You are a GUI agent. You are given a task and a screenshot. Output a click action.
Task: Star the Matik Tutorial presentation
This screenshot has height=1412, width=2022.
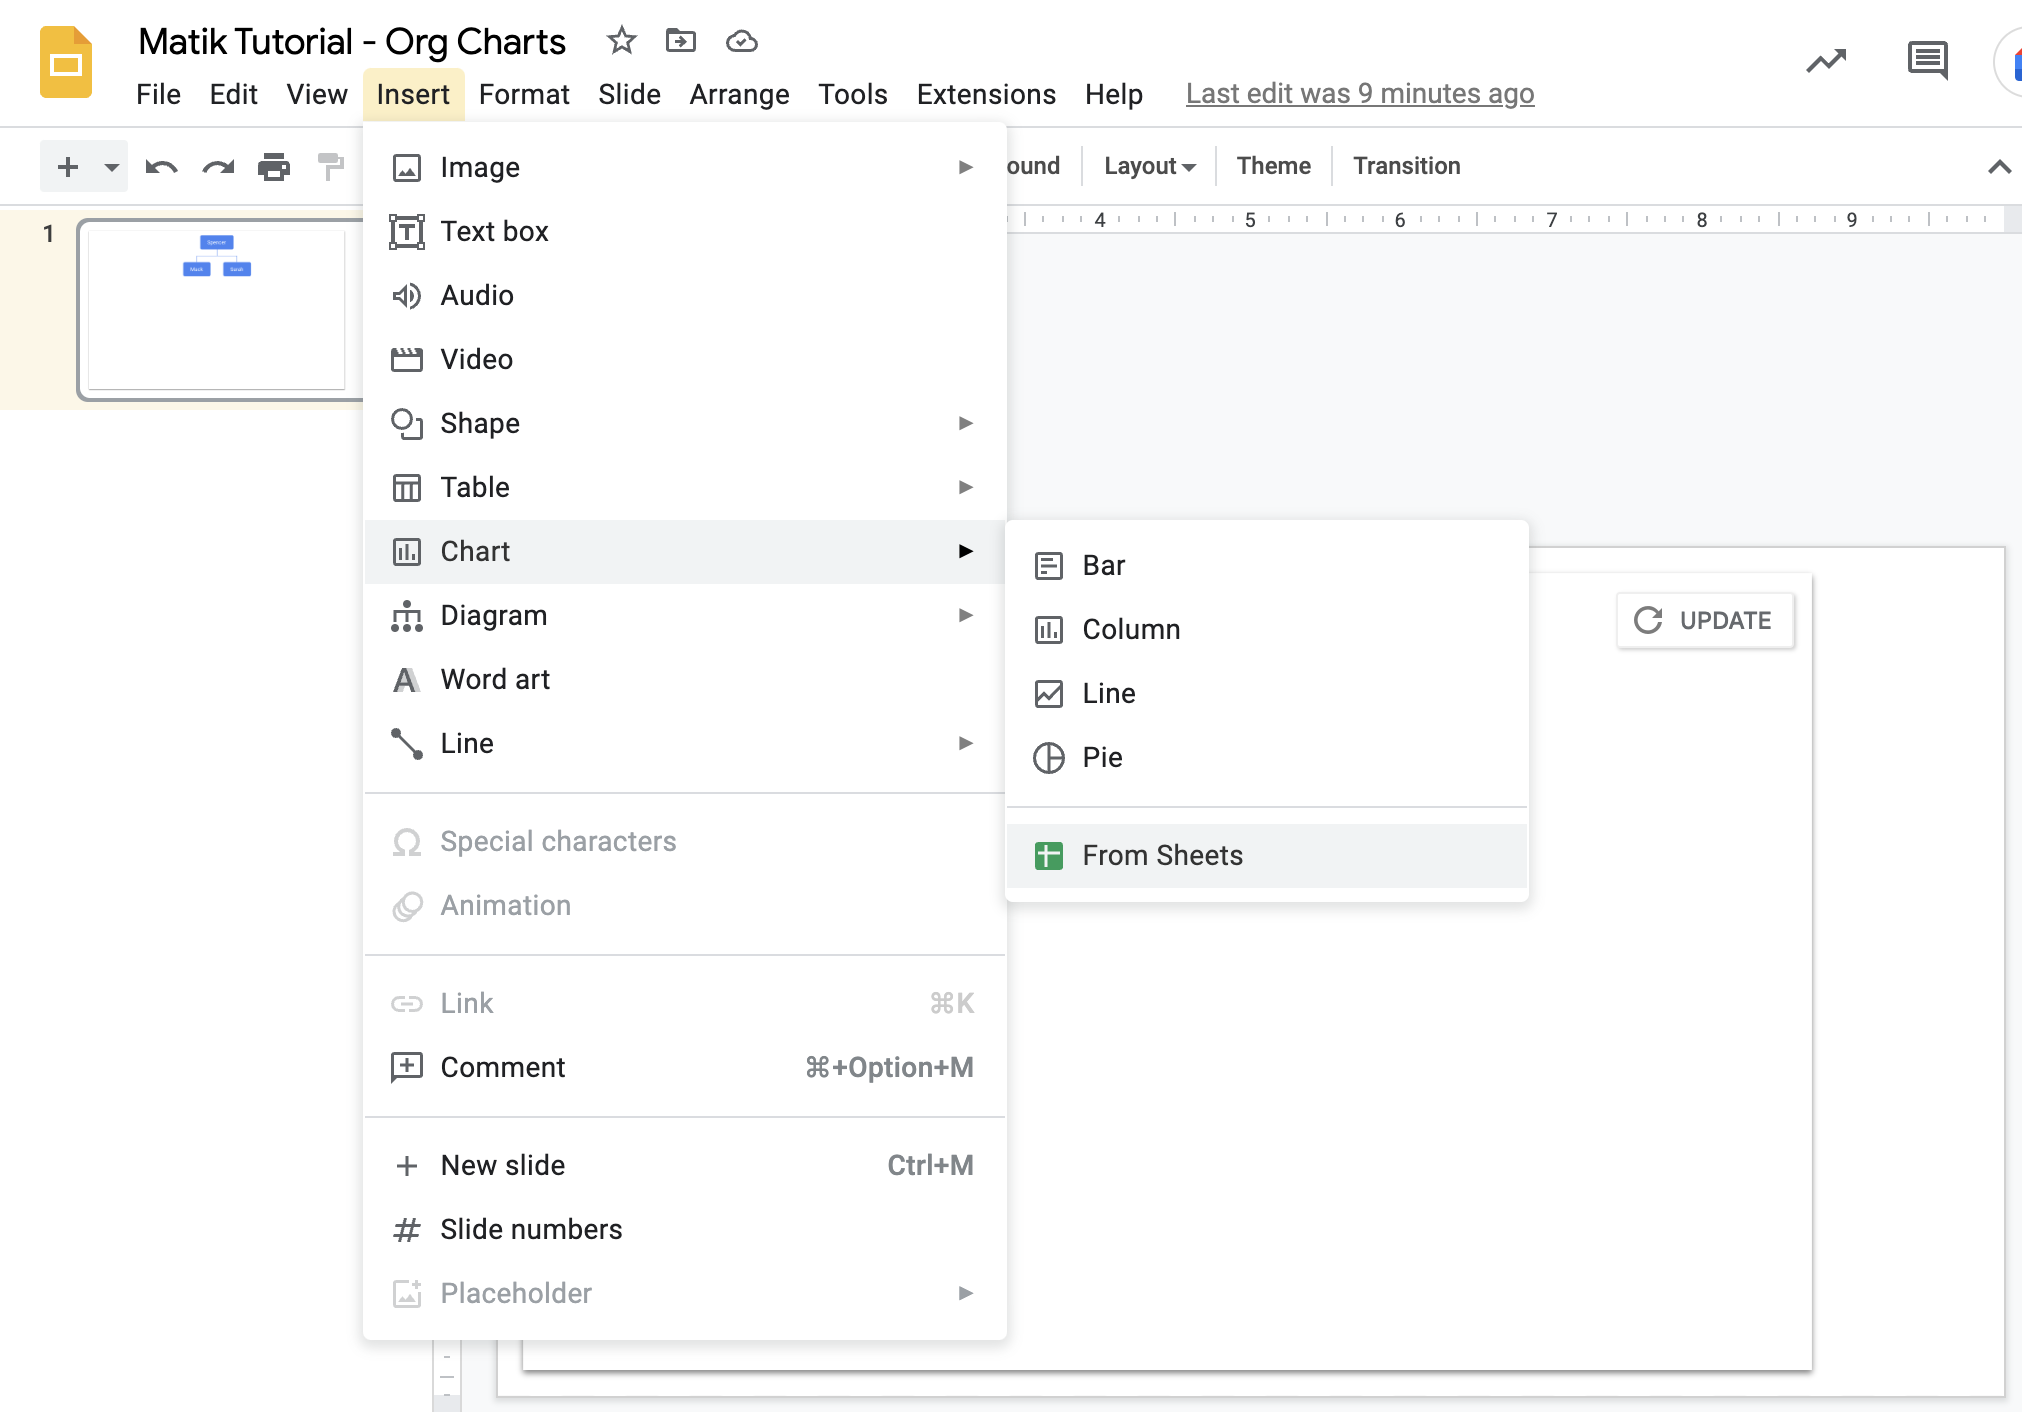(621, 41)
